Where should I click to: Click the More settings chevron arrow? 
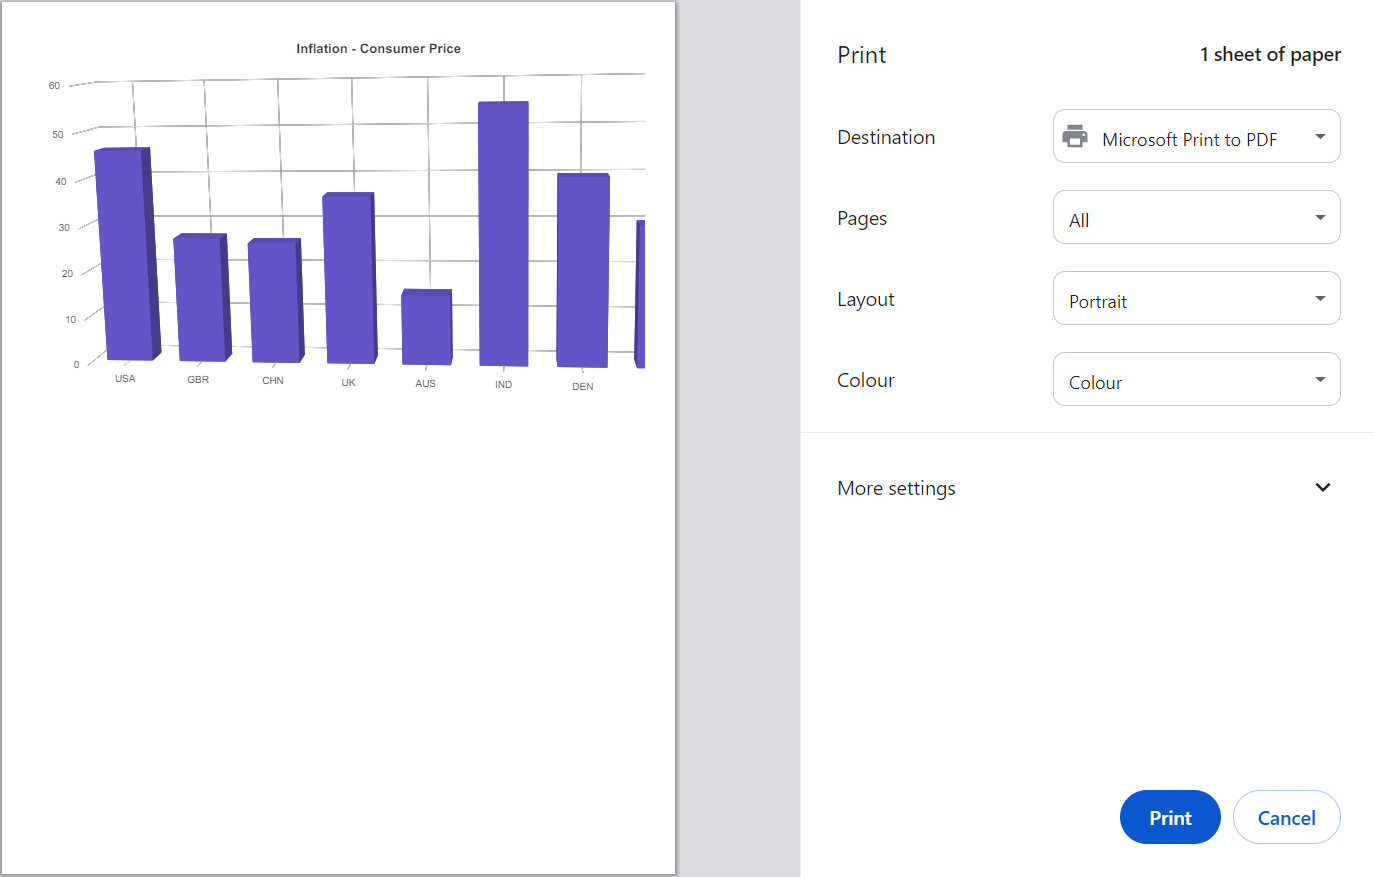[x=1322, y=488]
